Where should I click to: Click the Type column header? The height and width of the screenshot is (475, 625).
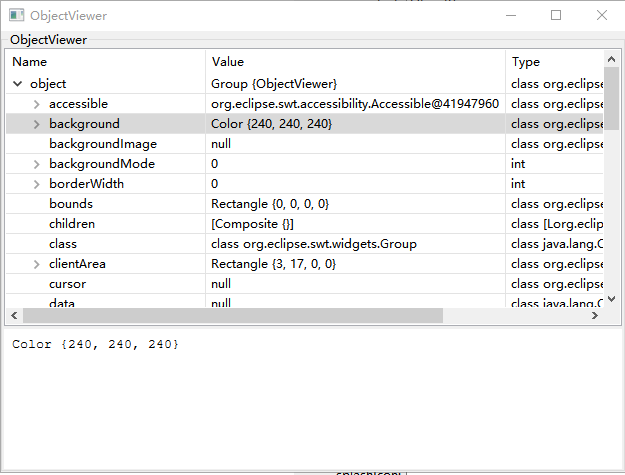click(x=554, y=62)
